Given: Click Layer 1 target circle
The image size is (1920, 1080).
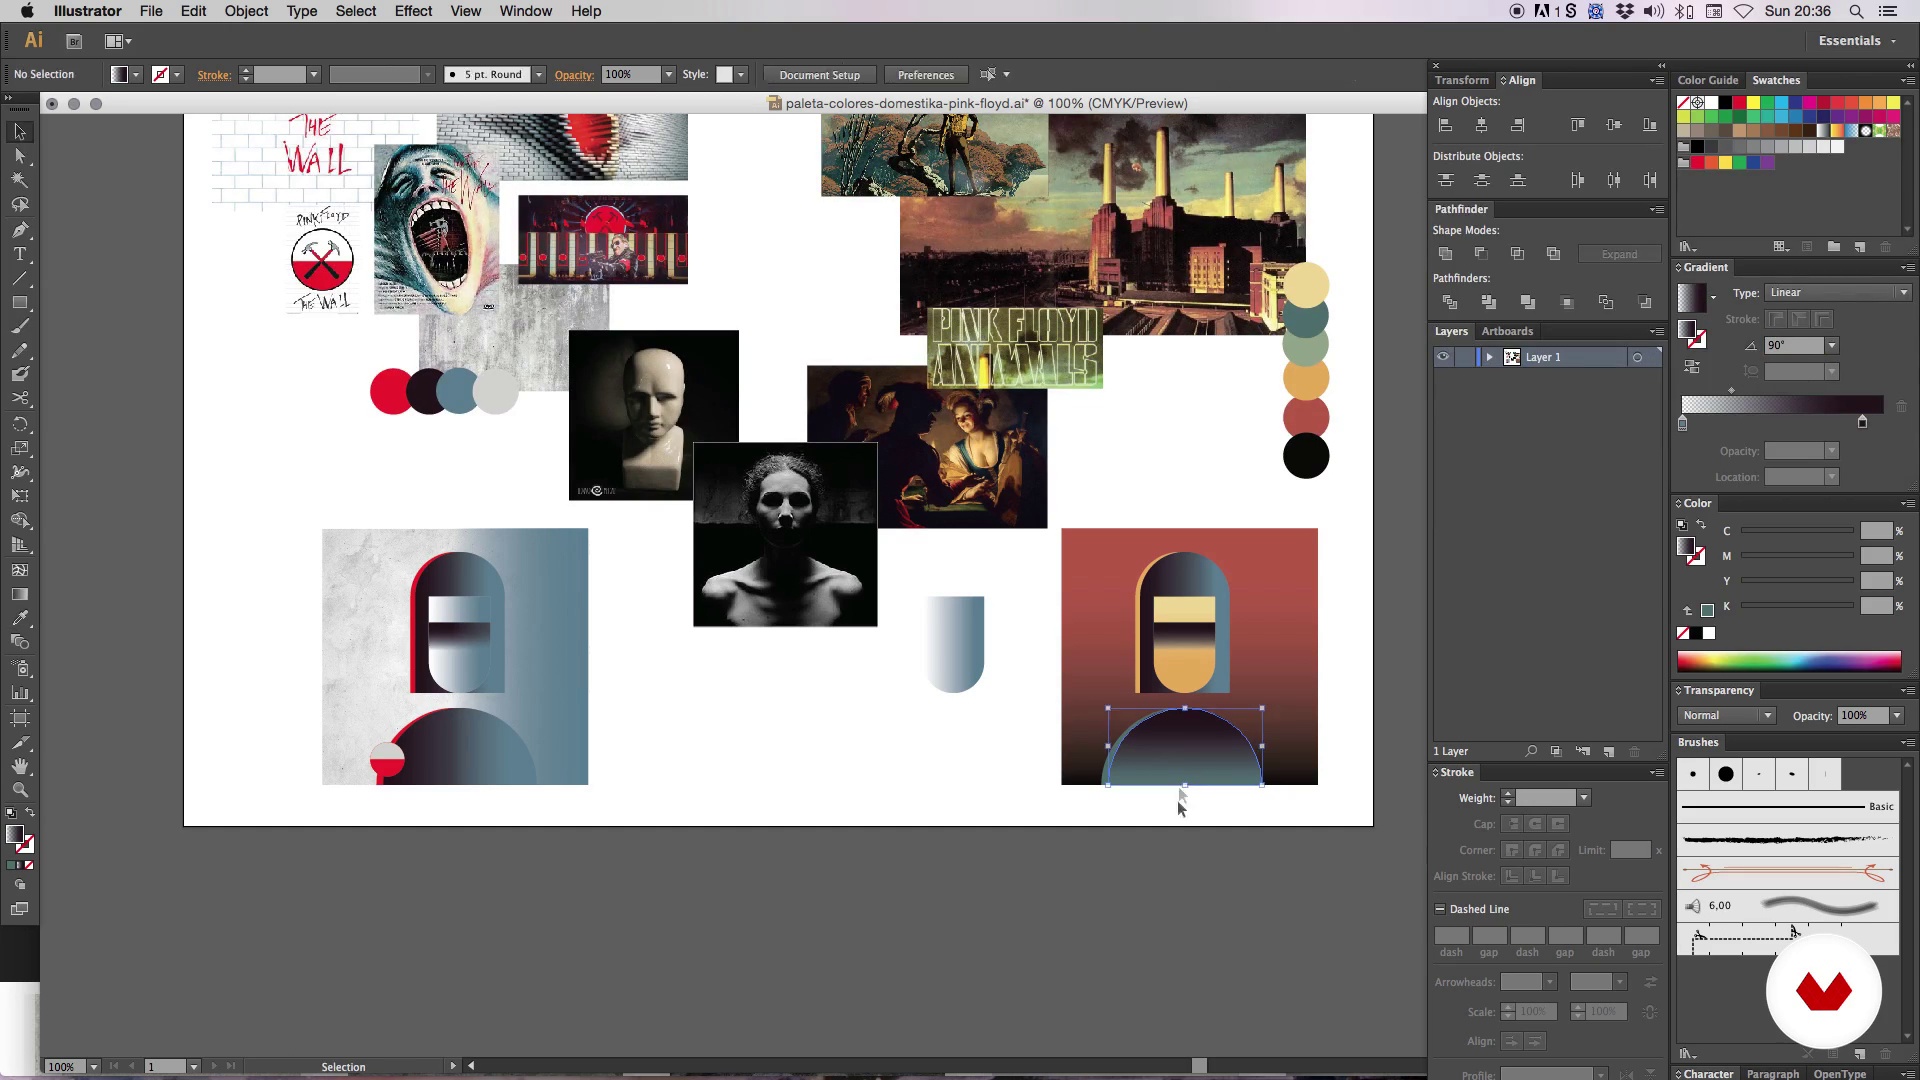Looking at the screenshot, I should pyautogui.click(x=1637, y=357).
